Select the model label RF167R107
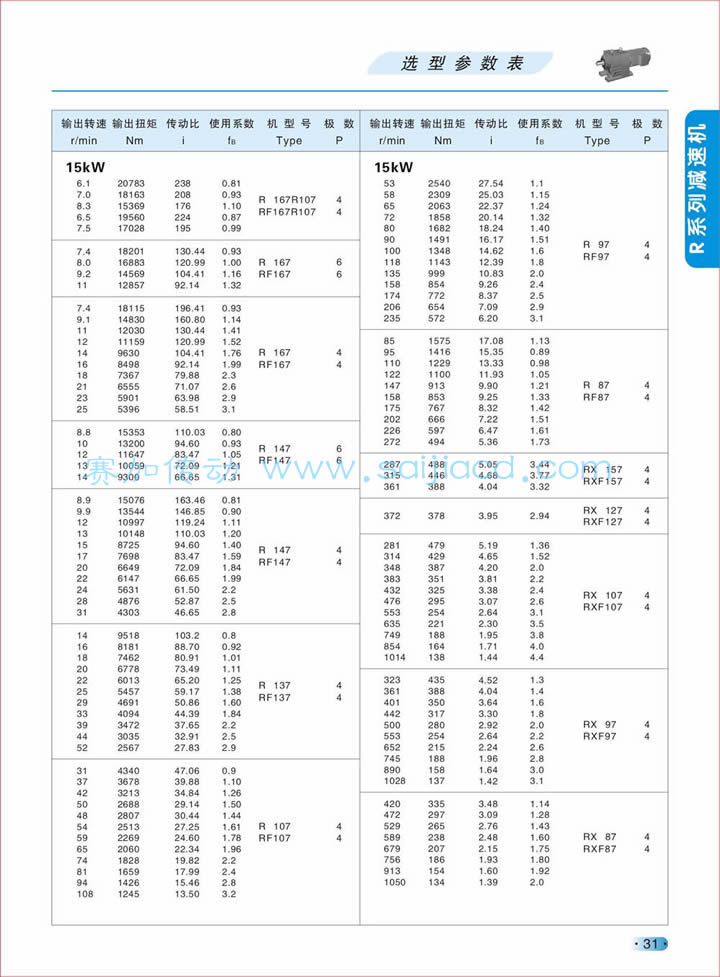This screenshot has height=977, width=720. [287, 212]
